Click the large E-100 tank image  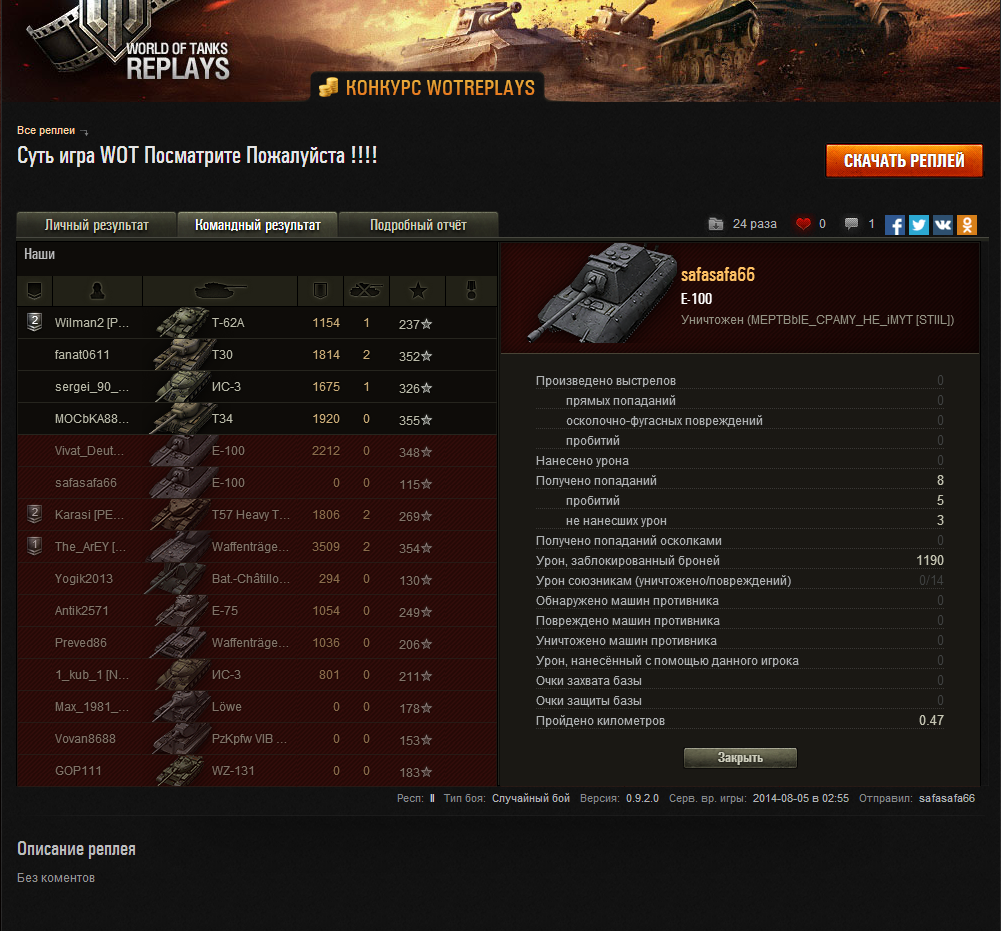pos(601,293)
